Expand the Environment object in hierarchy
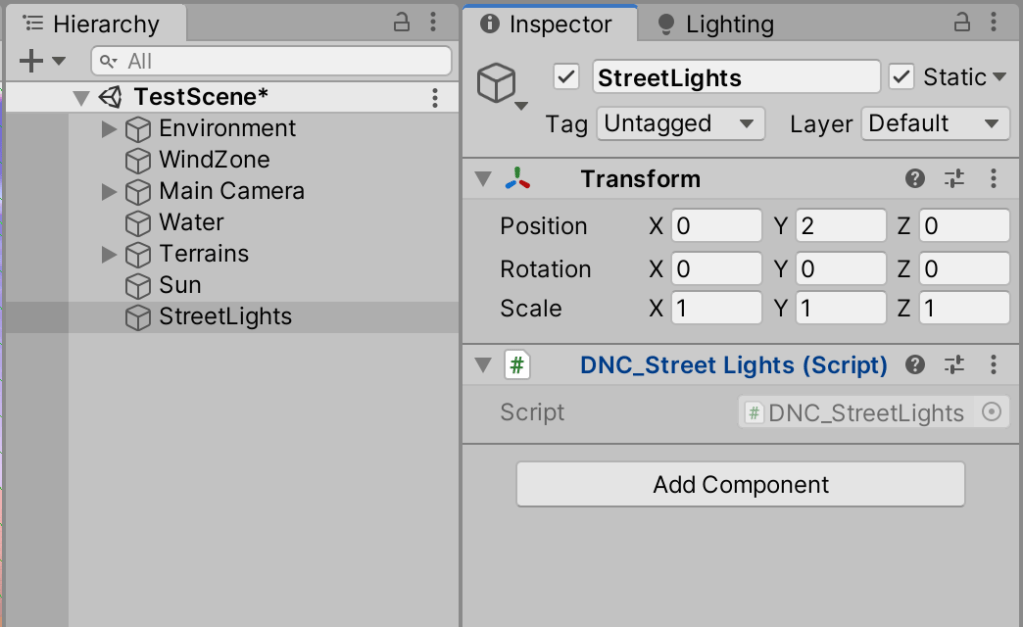Image resolution: width=1023 pixels, height=627 pixels. click(x=110, y=129)
